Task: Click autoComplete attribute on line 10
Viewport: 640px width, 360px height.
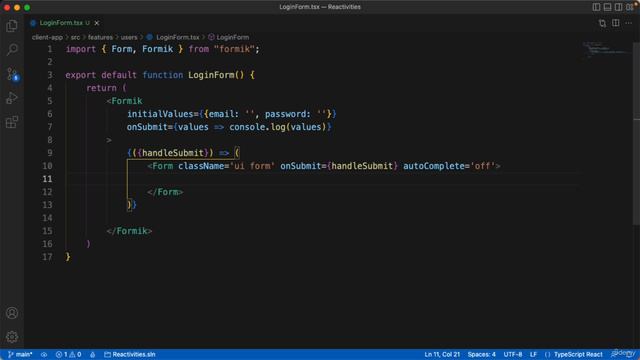Action: [x=434, y=166]
